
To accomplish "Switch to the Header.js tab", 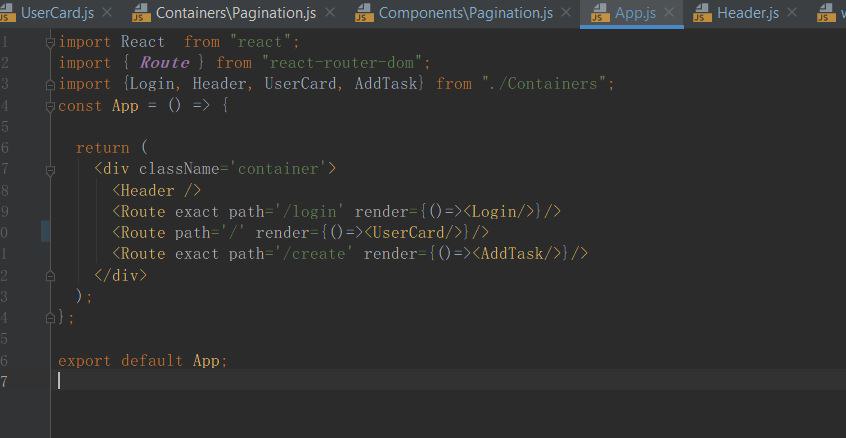I will click(748, 13).
